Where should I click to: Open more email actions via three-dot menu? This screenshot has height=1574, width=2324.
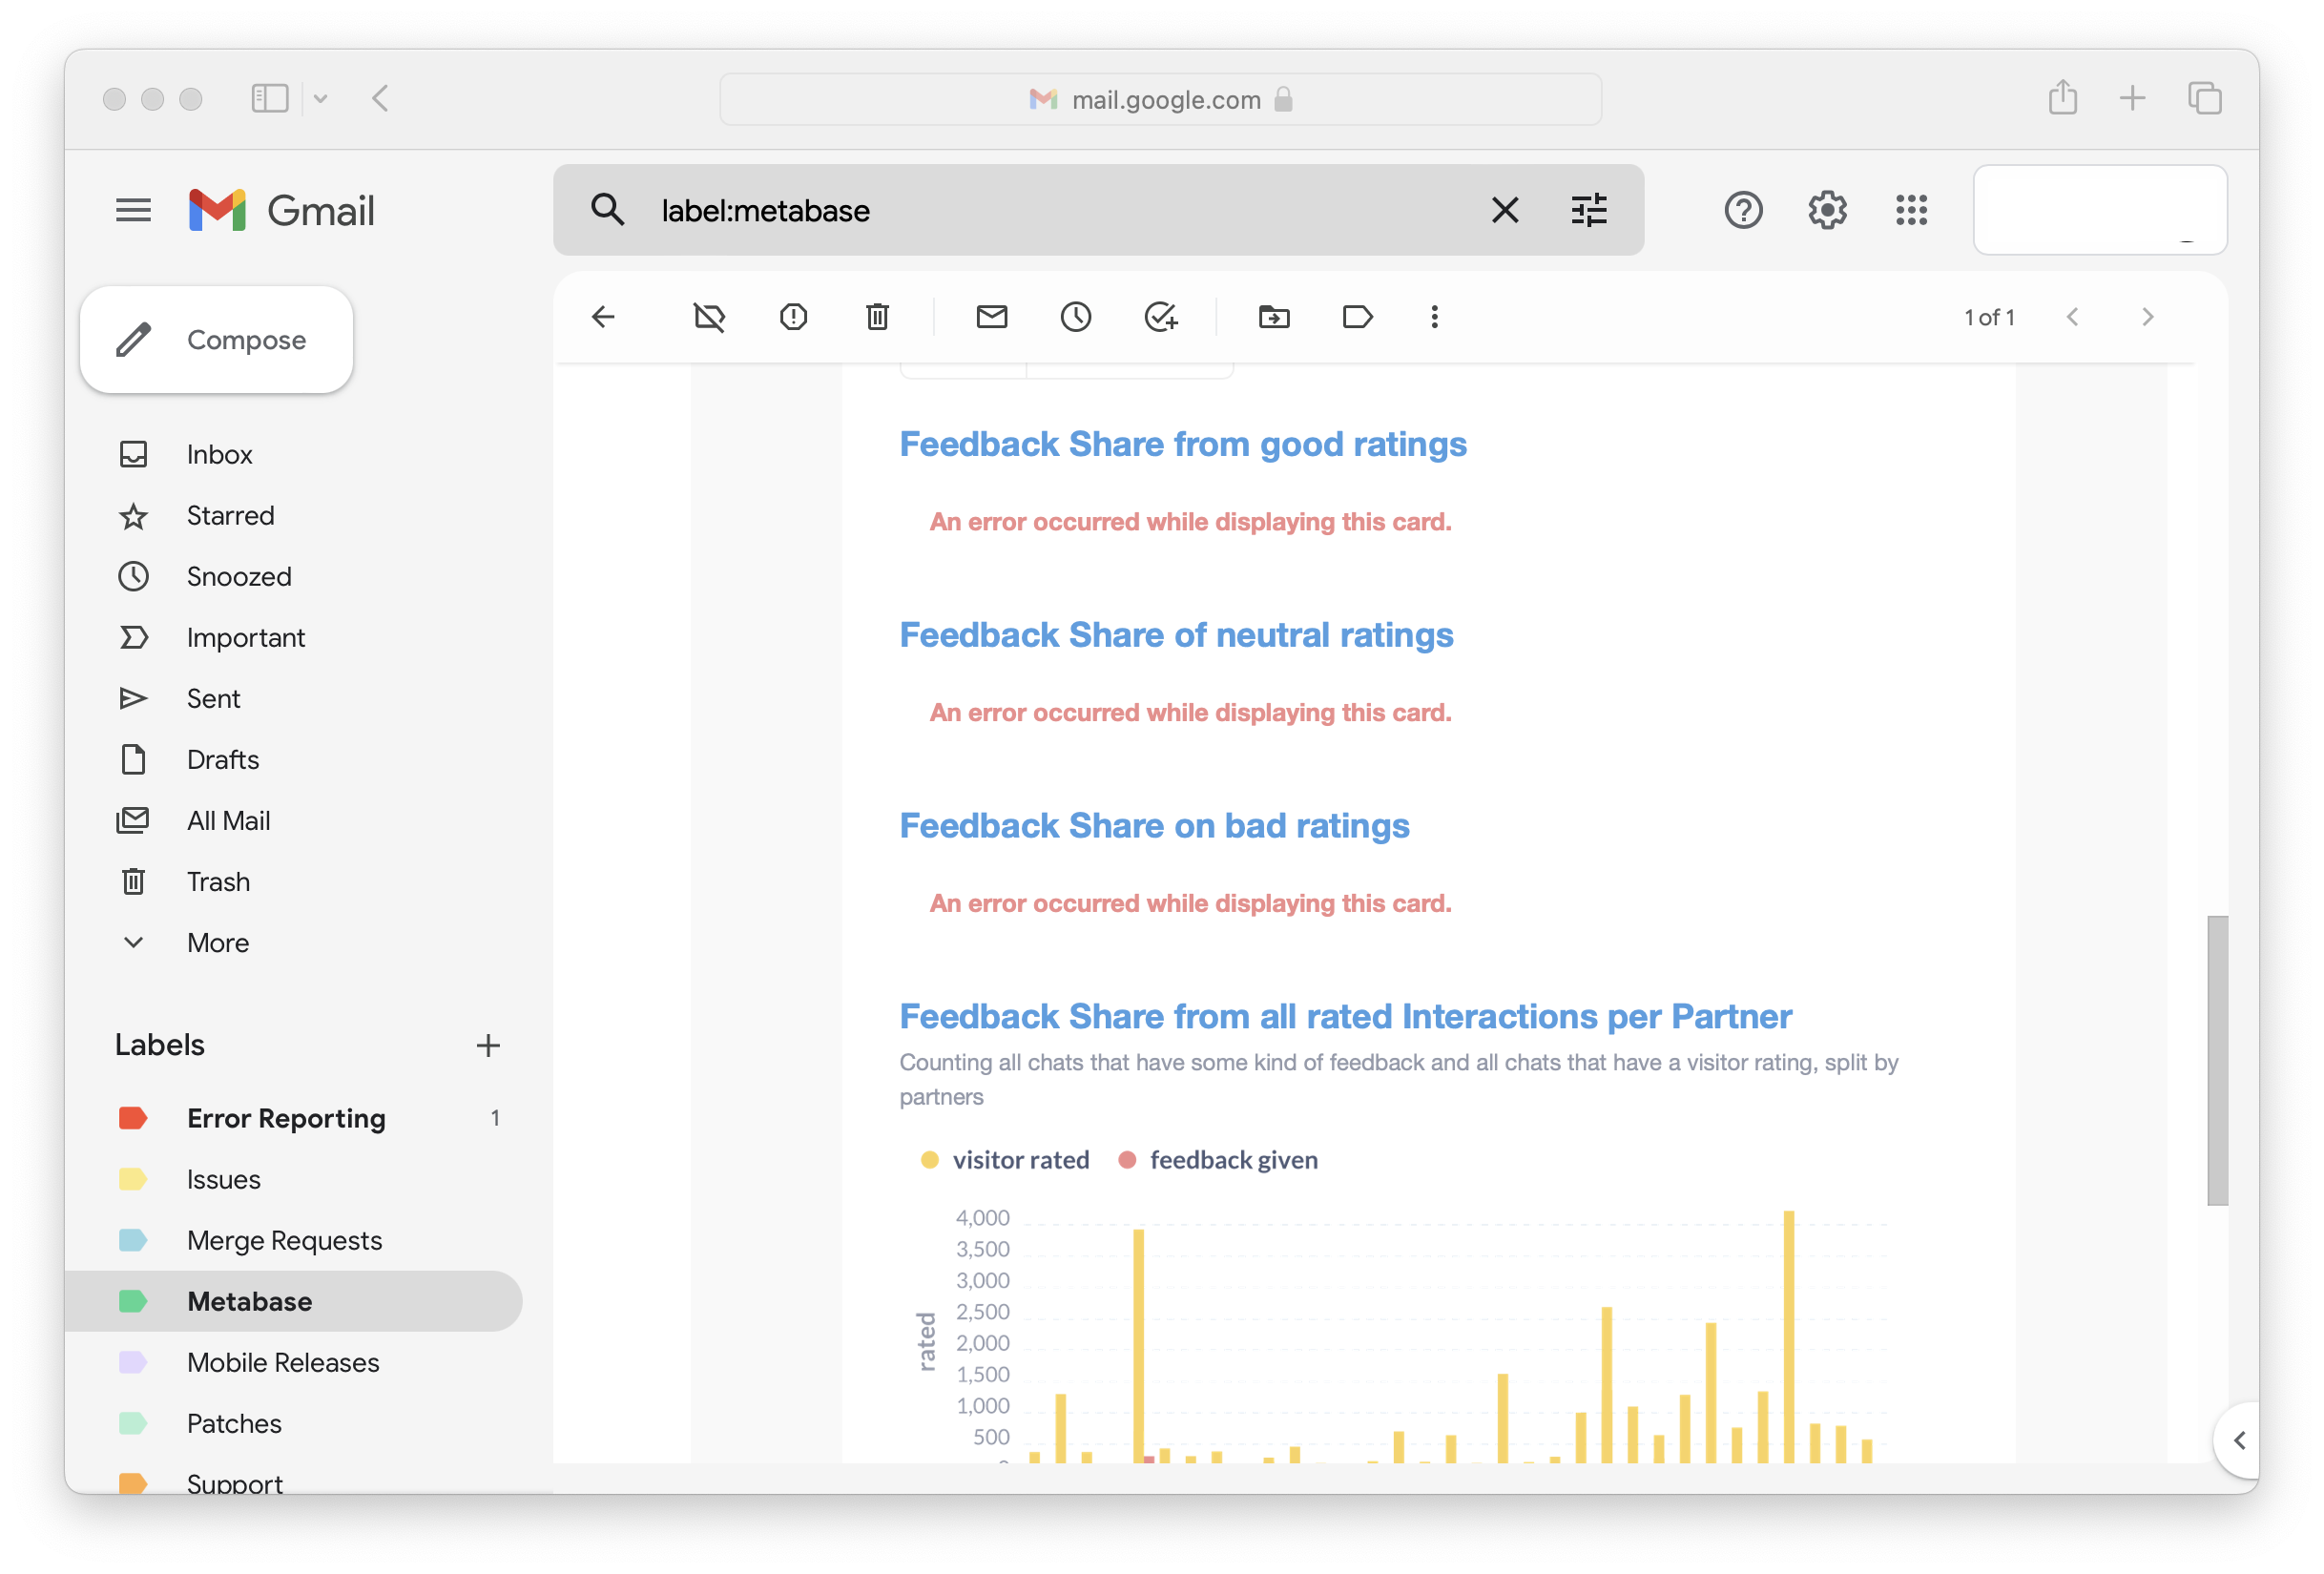coord(1434,317)
